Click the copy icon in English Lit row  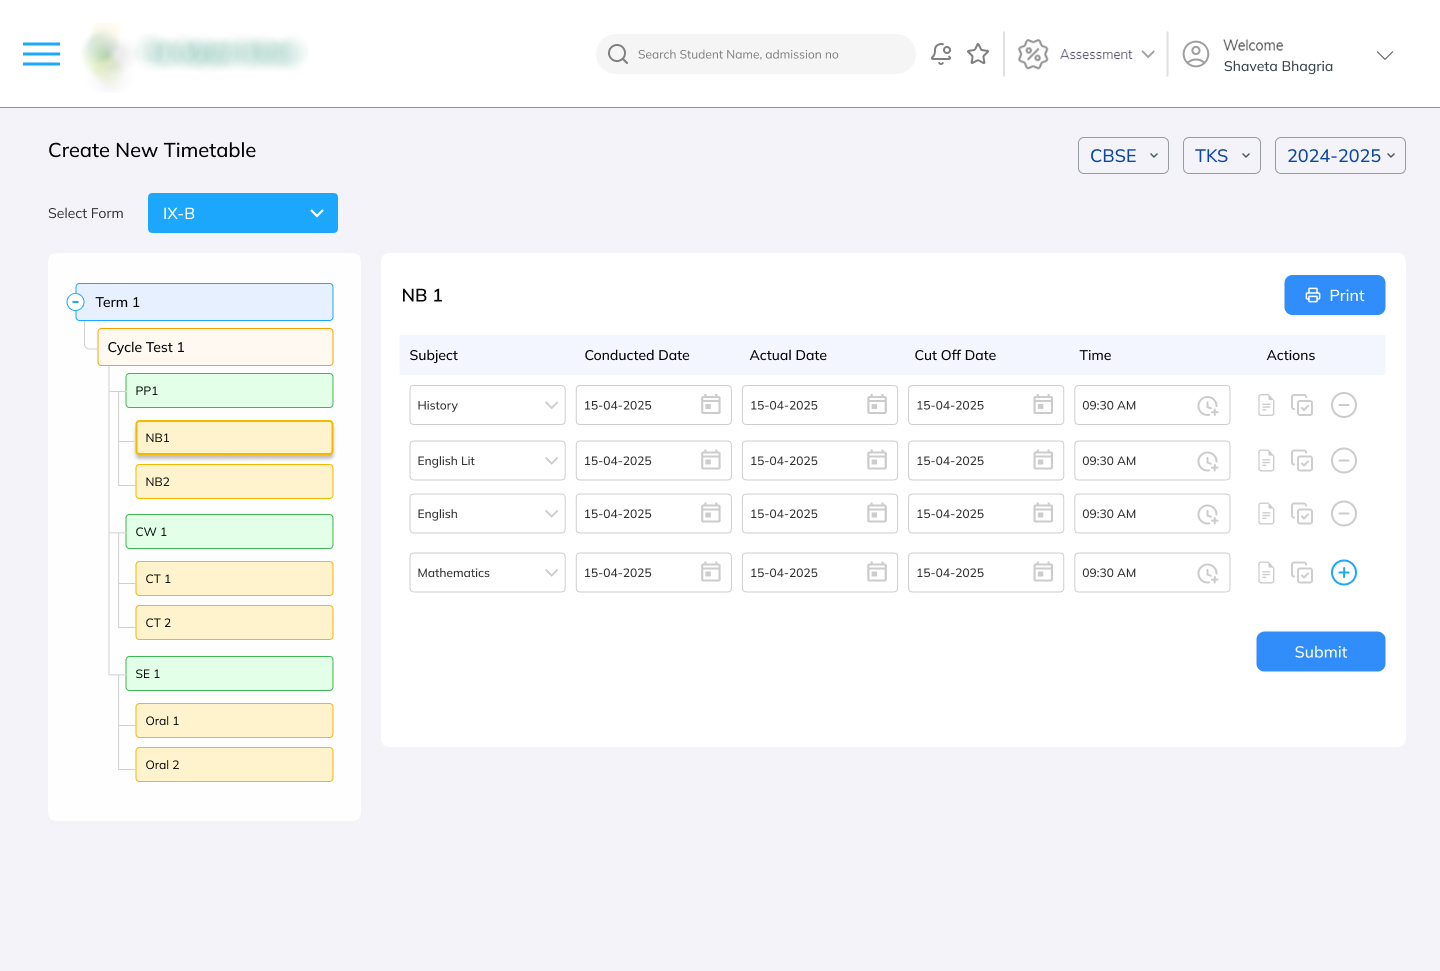[x=1302, y=461]
